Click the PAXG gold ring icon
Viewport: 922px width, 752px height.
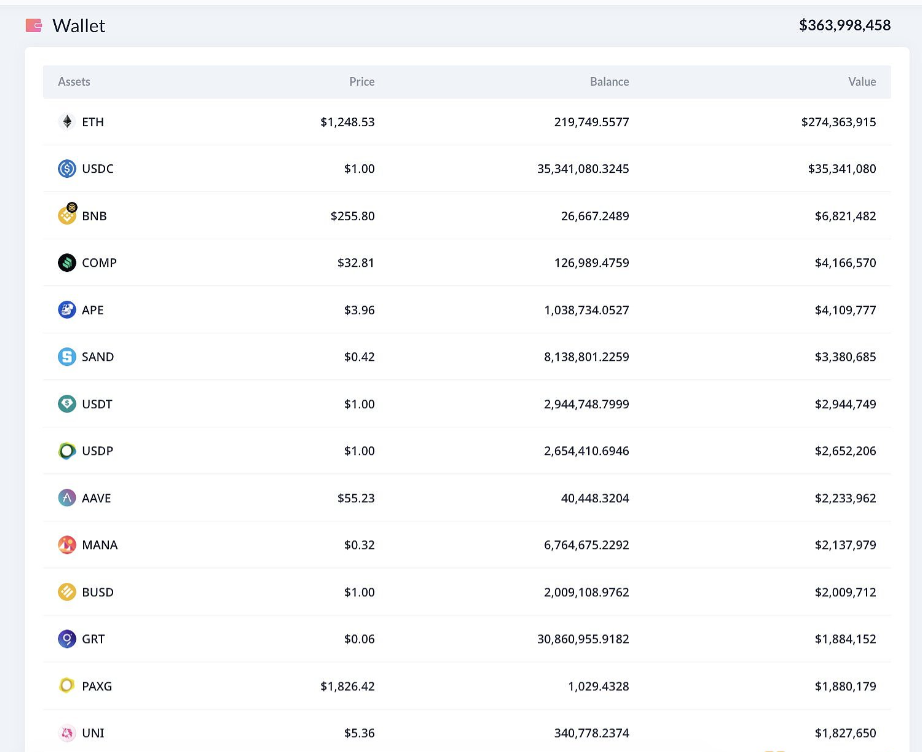[x=67, y=686]
